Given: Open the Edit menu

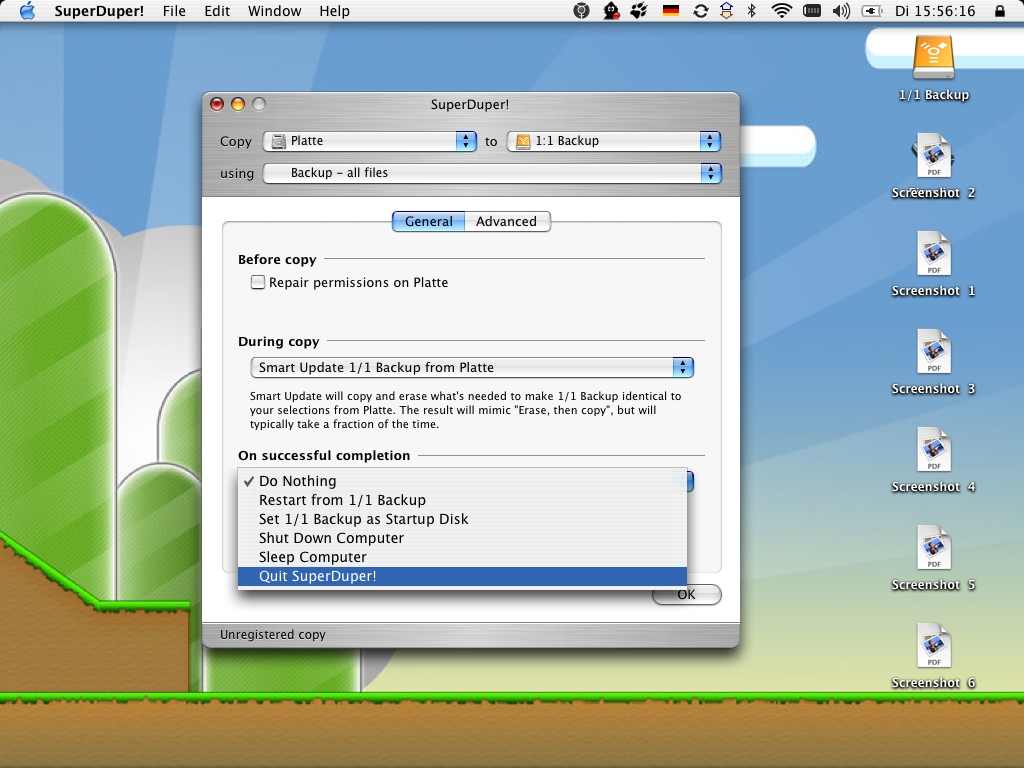Looking at the screenshot, I should pos(217,11).
